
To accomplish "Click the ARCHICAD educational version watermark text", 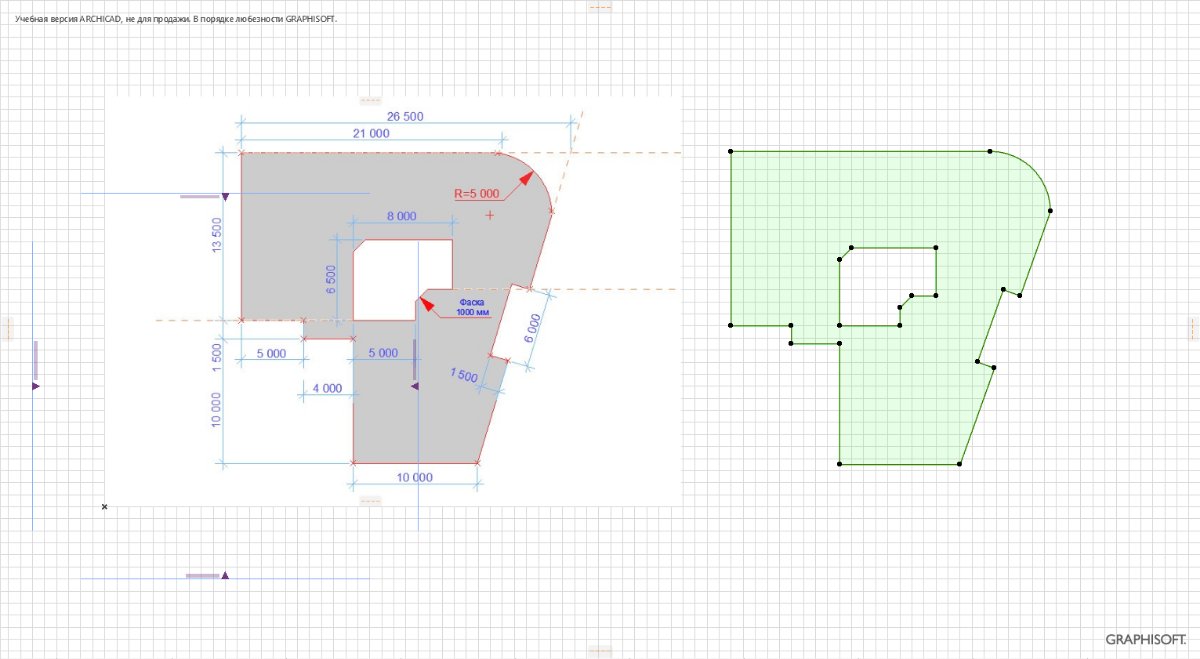I will [x=176, y=19].
